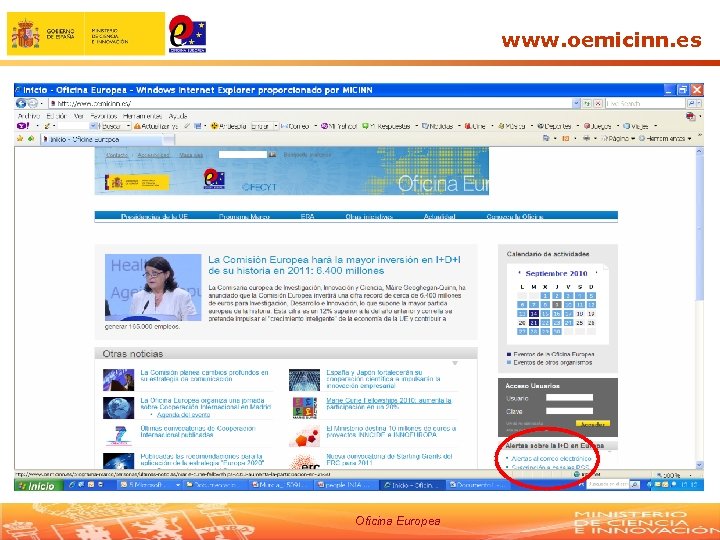720x540 pixels.
Task: Open the Marie Curie Fellowships 2010 news link
Action: pyautogui.click(x=388, y=404)
